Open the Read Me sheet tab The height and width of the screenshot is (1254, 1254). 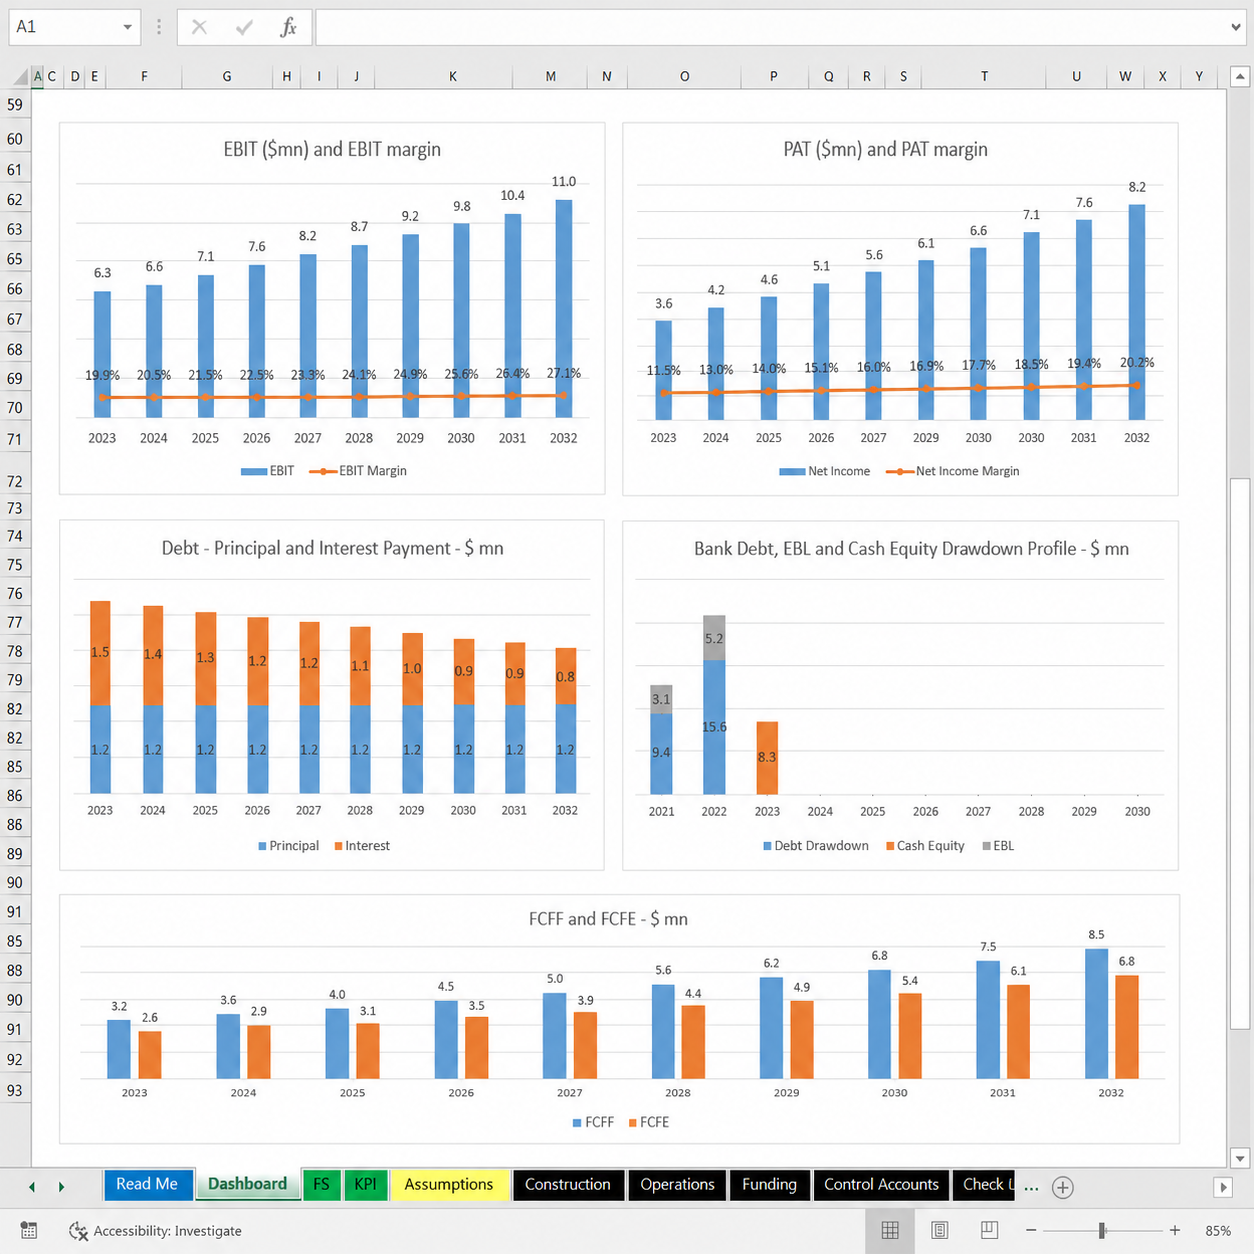click(147, 1184)
